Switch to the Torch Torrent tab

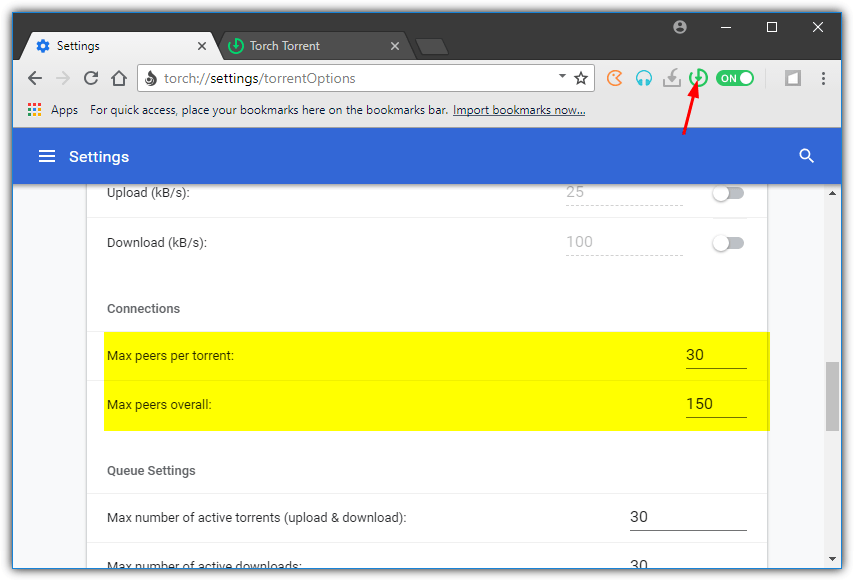pos(316,46)
